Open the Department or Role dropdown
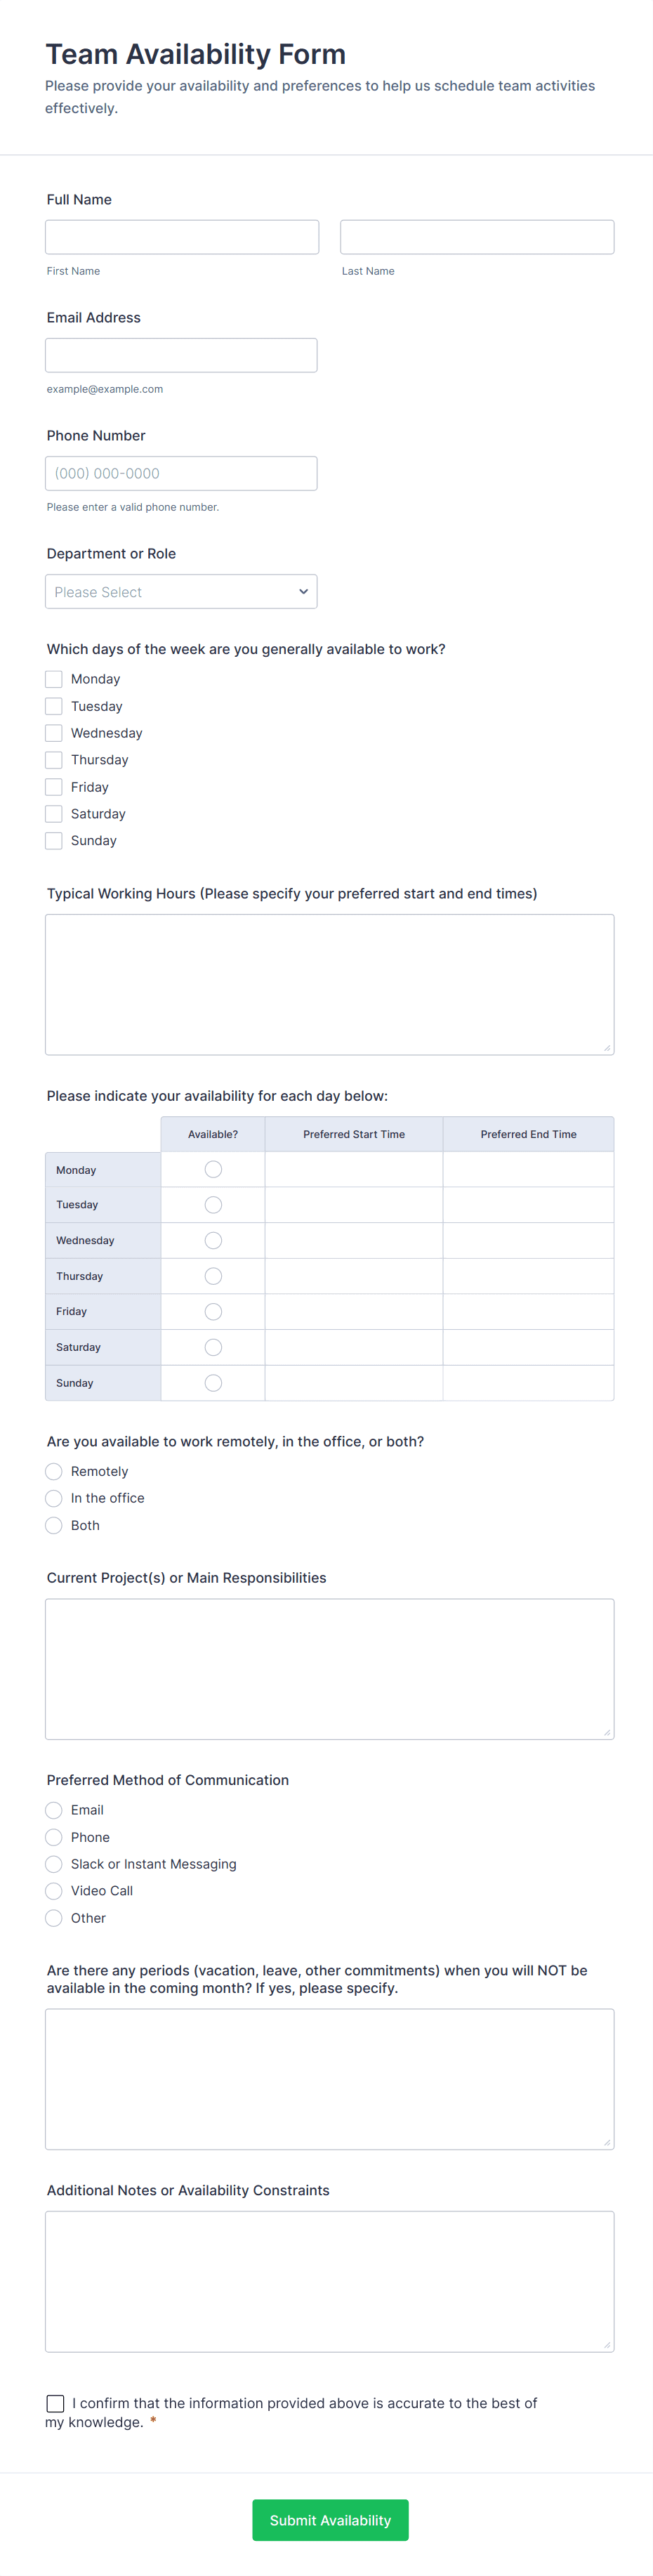The image size is (653, 2576). coord(181,591)
